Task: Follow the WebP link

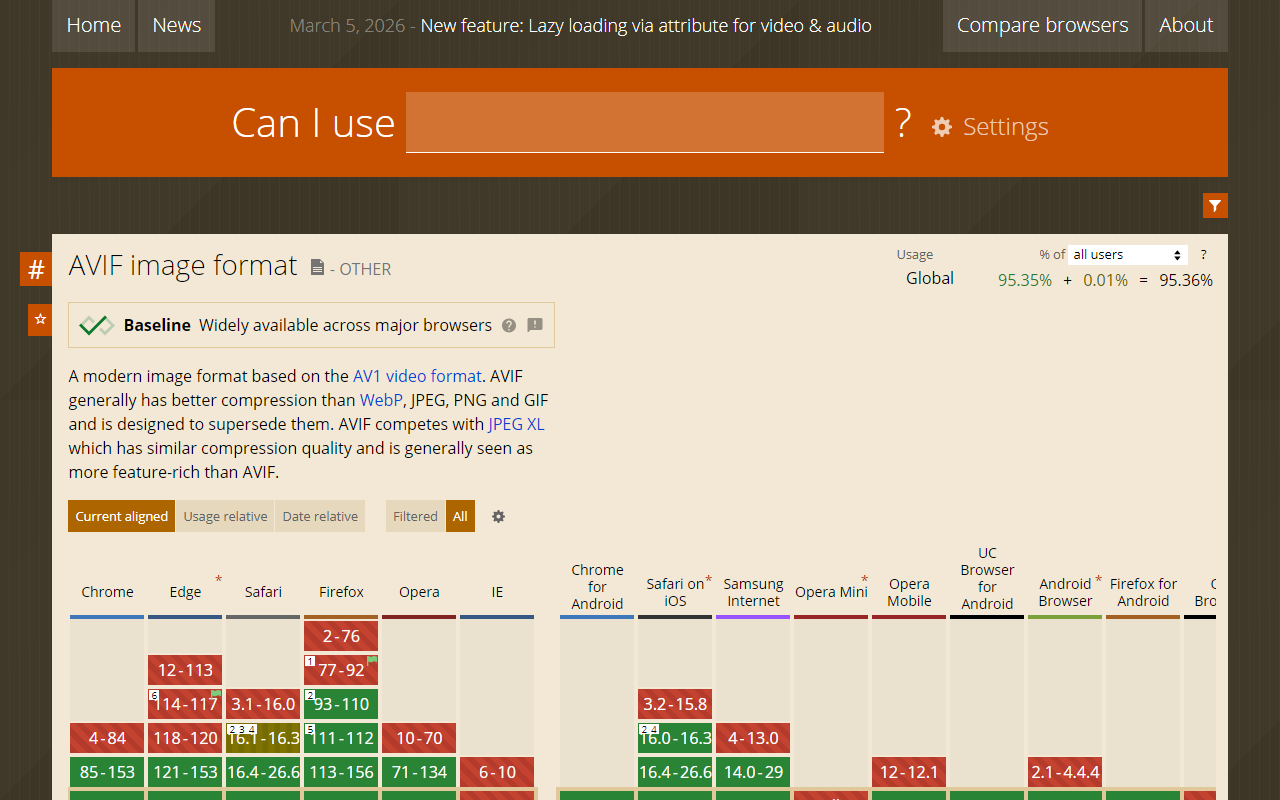Action: pos(381,400)
